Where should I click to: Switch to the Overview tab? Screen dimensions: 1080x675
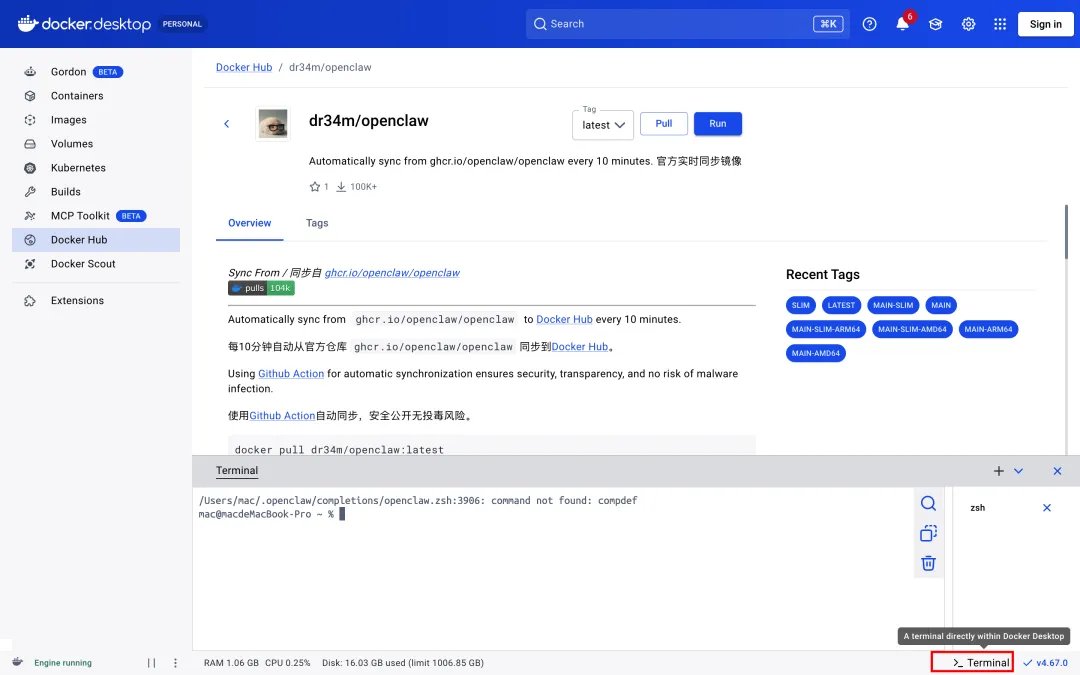(x=249, y=223)
